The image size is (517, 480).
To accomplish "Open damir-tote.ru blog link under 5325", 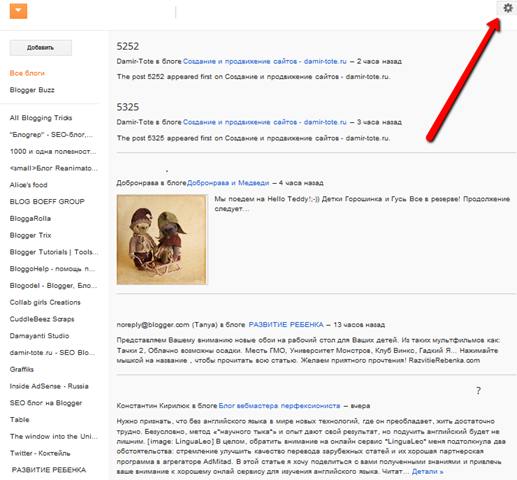I will coord(265,122).
